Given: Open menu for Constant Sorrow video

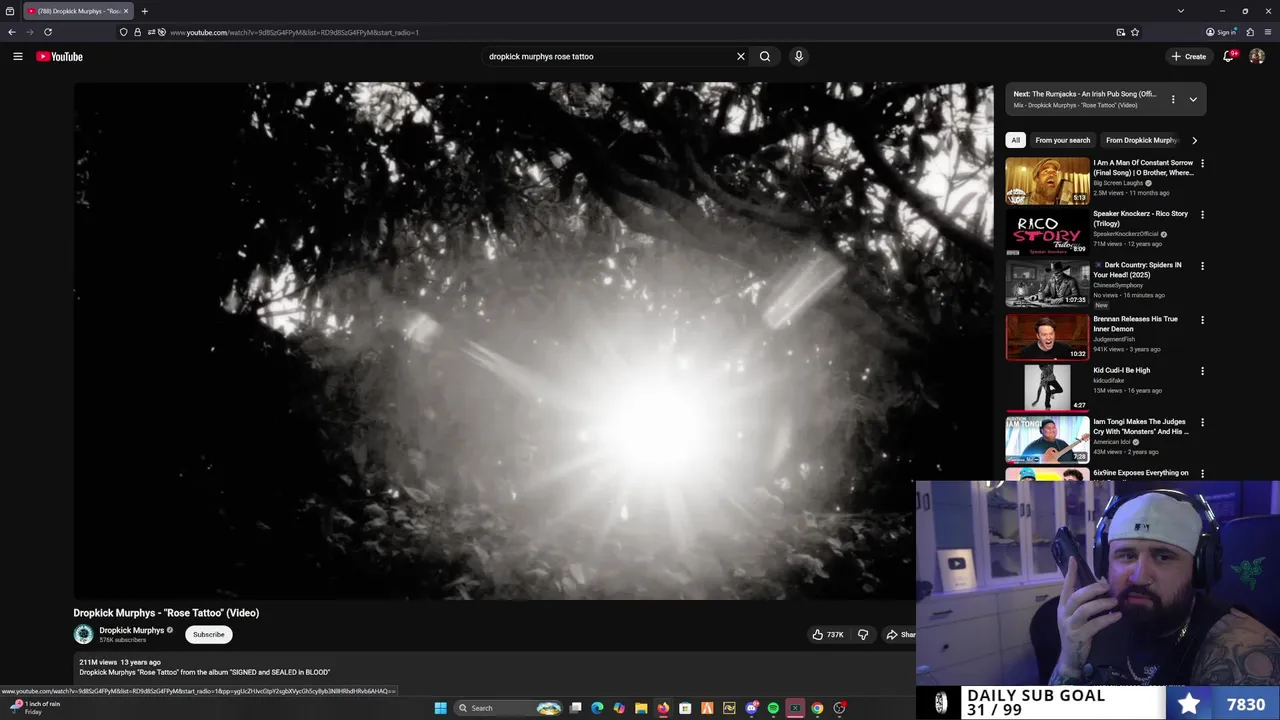Looking at the screenshot, I should (1202, 163).
